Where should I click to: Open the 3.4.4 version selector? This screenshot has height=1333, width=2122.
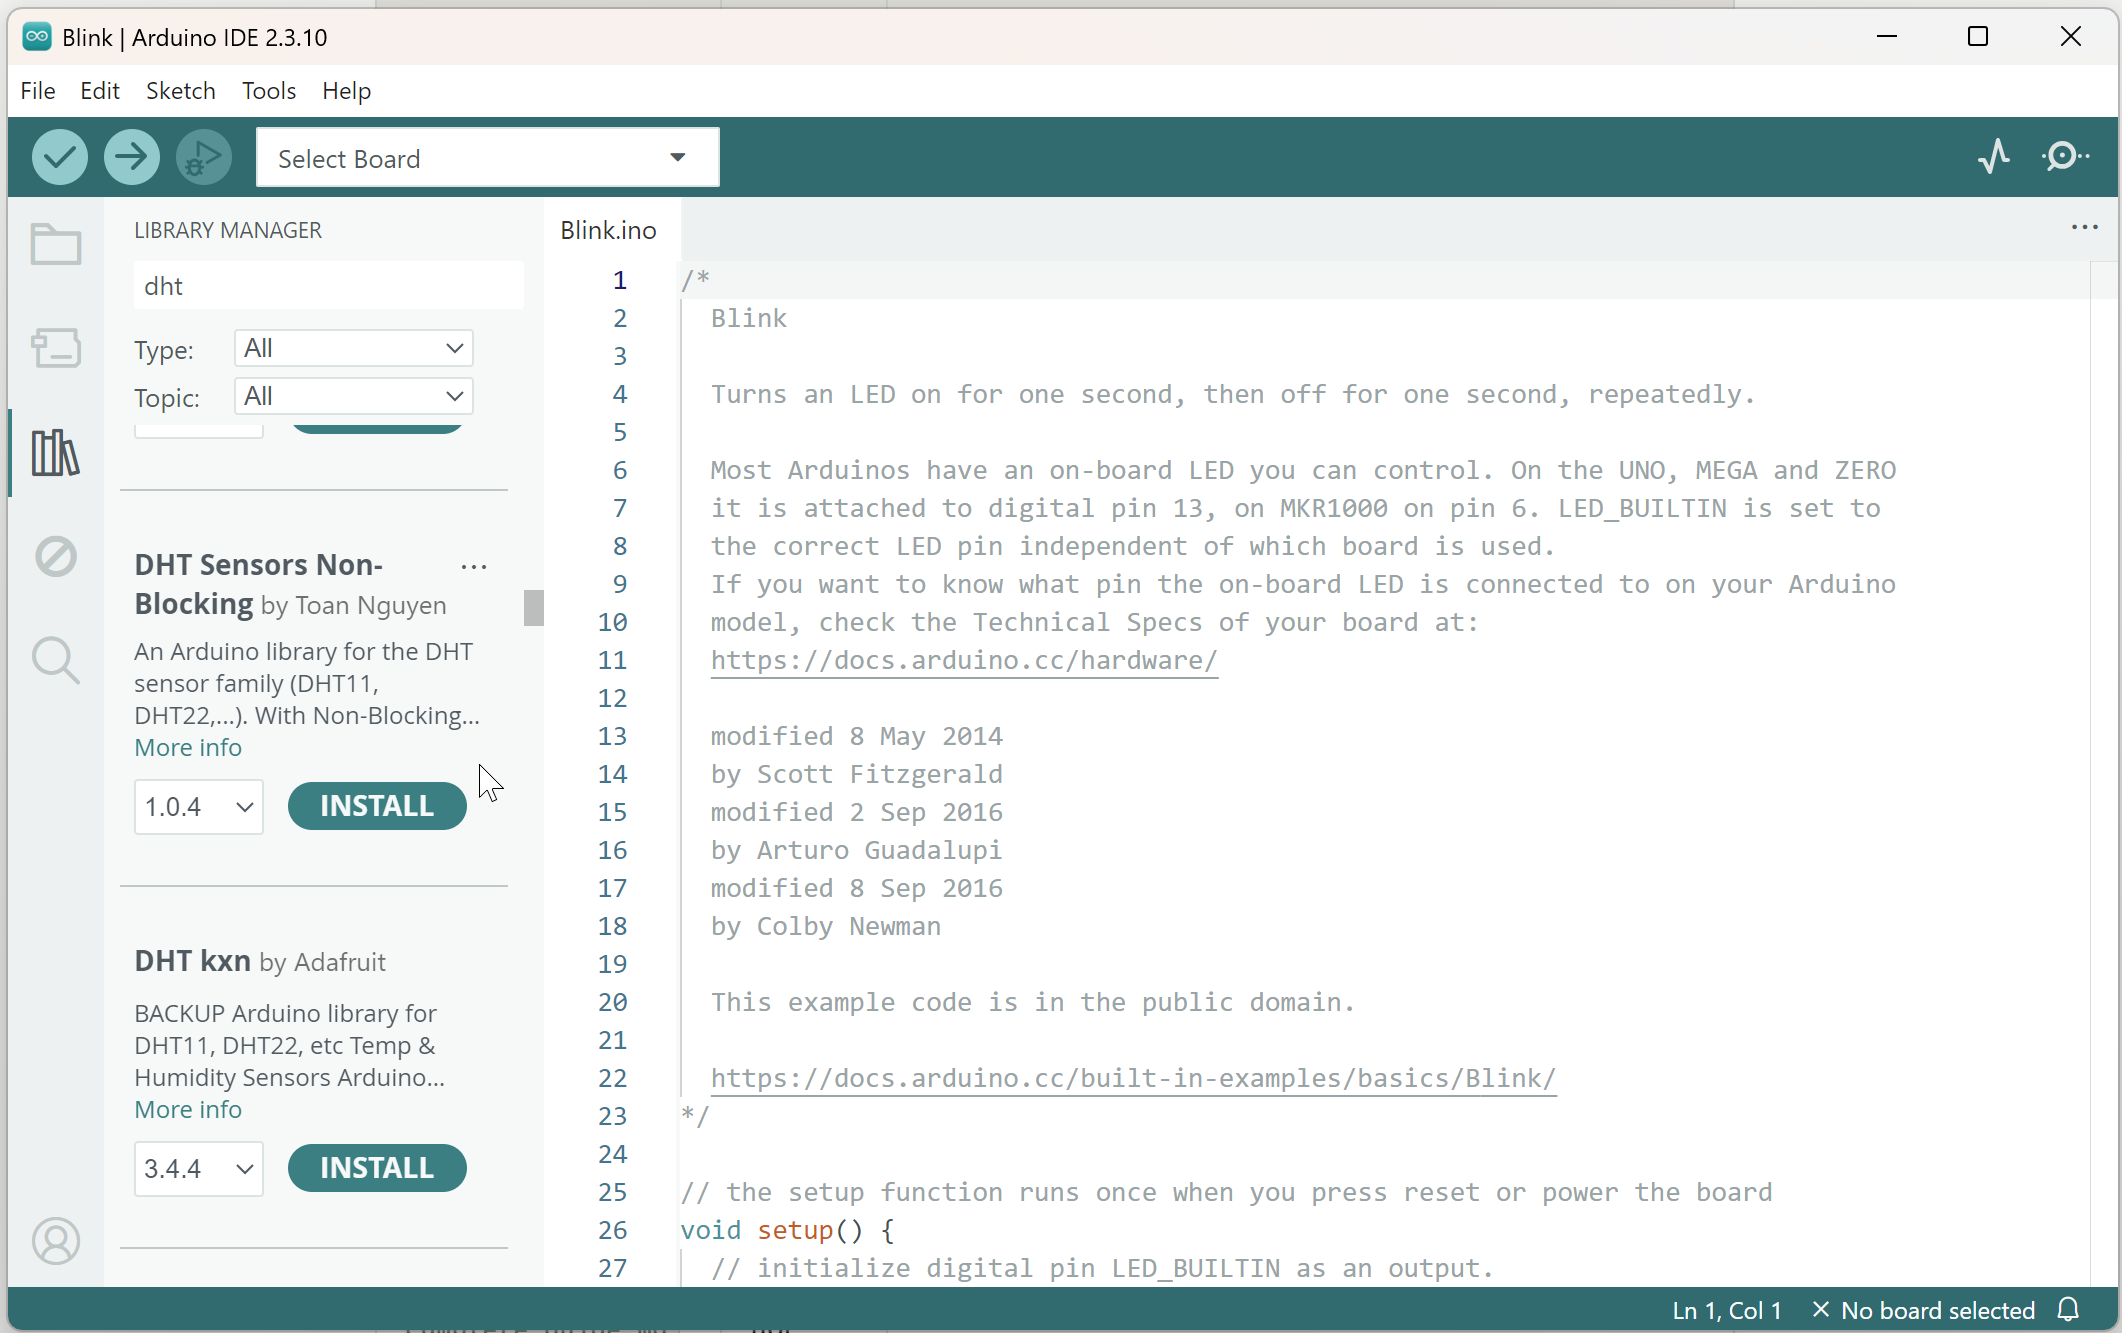point(199,1169)
